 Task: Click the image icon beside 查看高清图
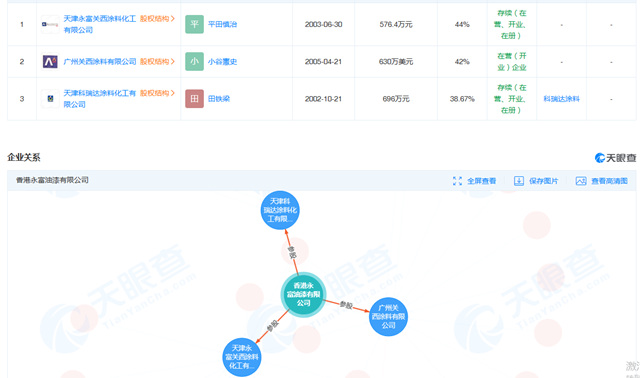coord(581,181)
